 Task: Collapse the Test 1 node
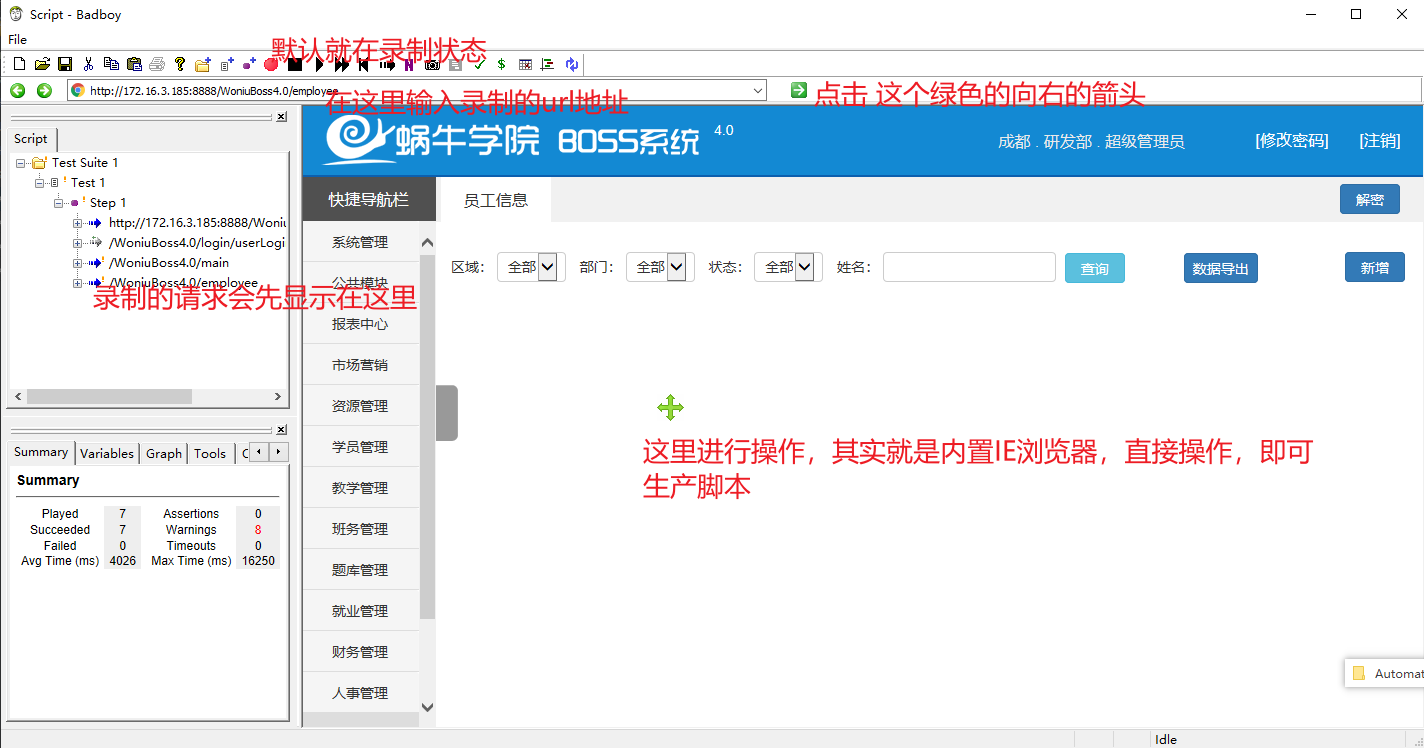click(40, 183)
